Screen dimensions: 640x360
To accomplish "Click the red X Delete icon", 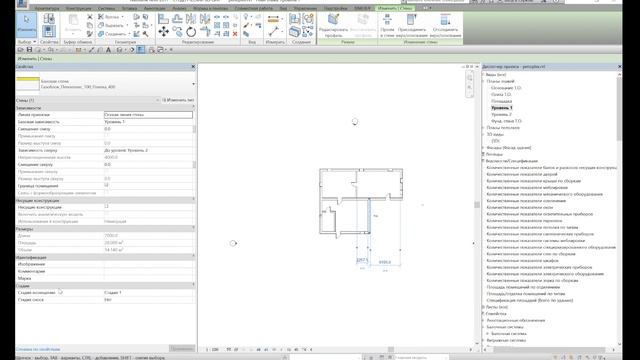I will click(235, 34).
